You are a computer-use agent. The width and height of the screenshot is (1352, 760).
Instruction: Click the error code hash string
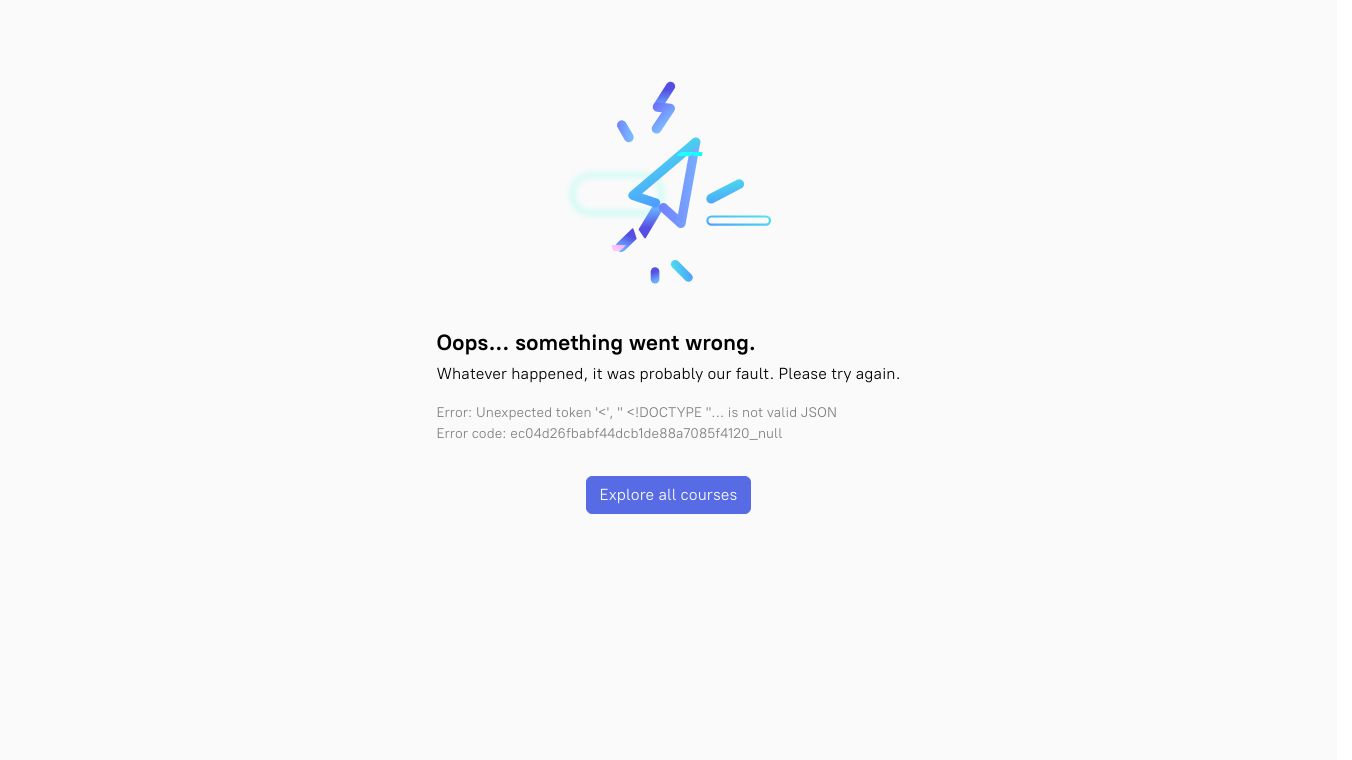tap(646, 433)
